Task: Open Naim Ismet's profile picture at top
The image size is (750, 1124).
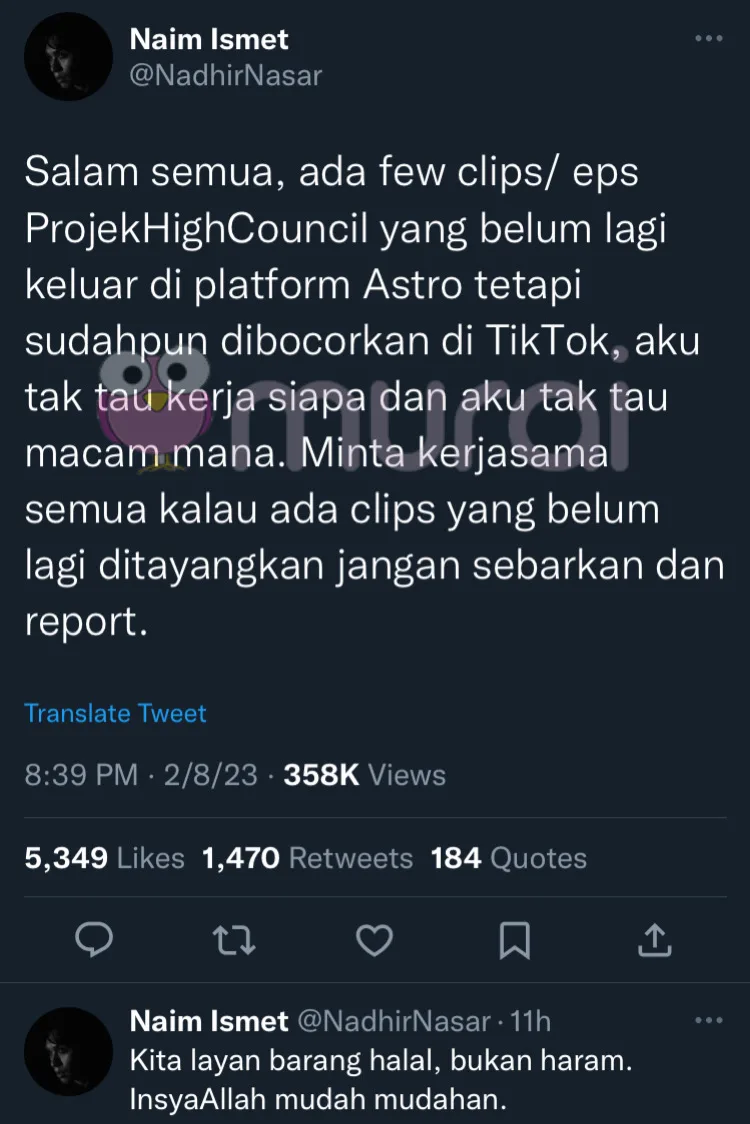Action: click(68, 57)
